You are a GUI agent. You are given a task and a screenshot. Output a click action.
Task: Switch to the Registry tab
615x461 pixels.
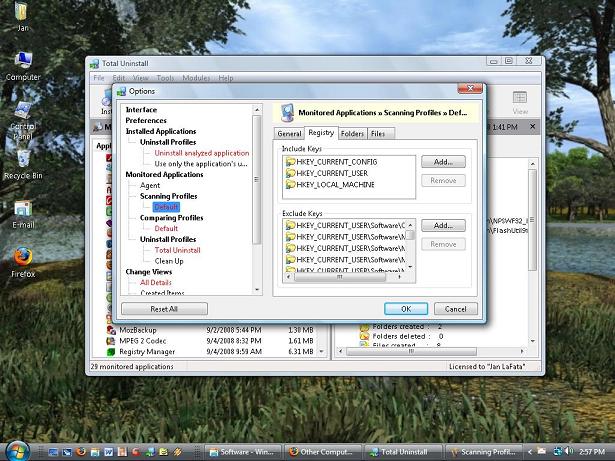coord(321,133)
